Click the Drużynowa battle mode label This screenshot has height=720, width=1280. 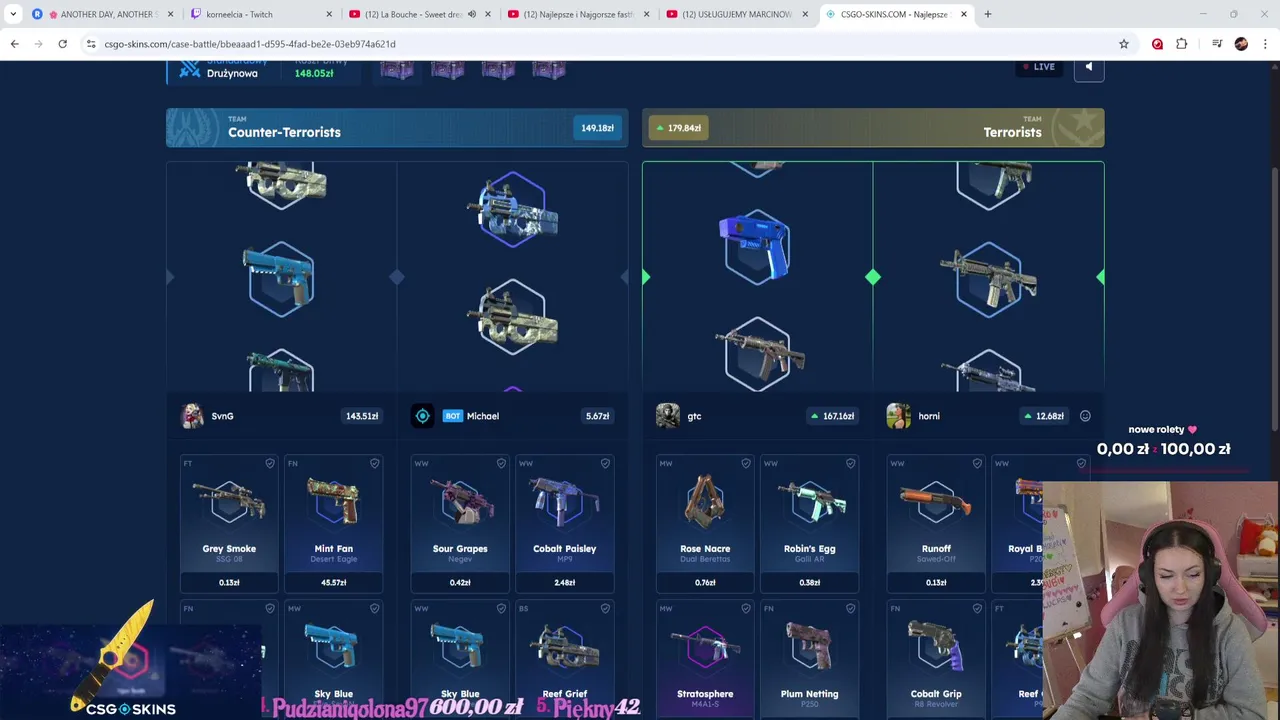tap(232, 74)
